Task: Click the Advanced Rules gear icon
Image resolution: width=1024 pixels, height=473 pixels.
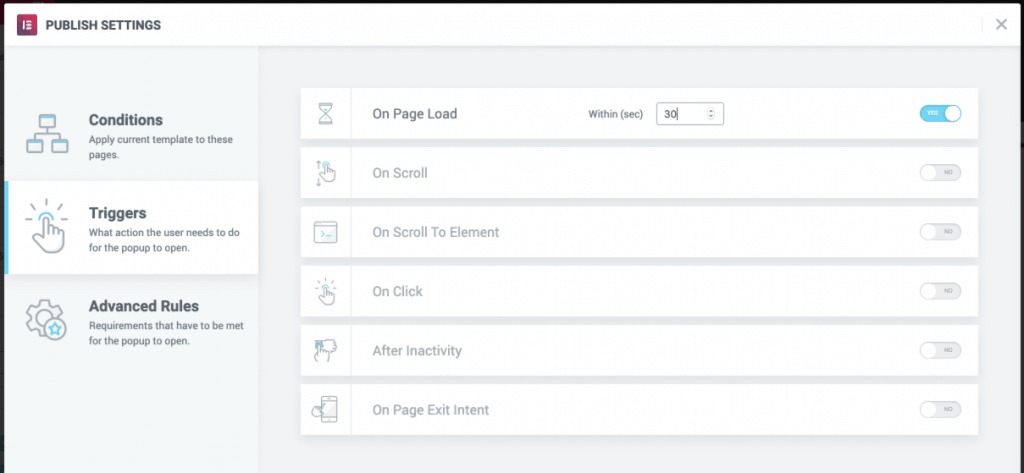Action: pyautogui.click(x=46, y=319)
